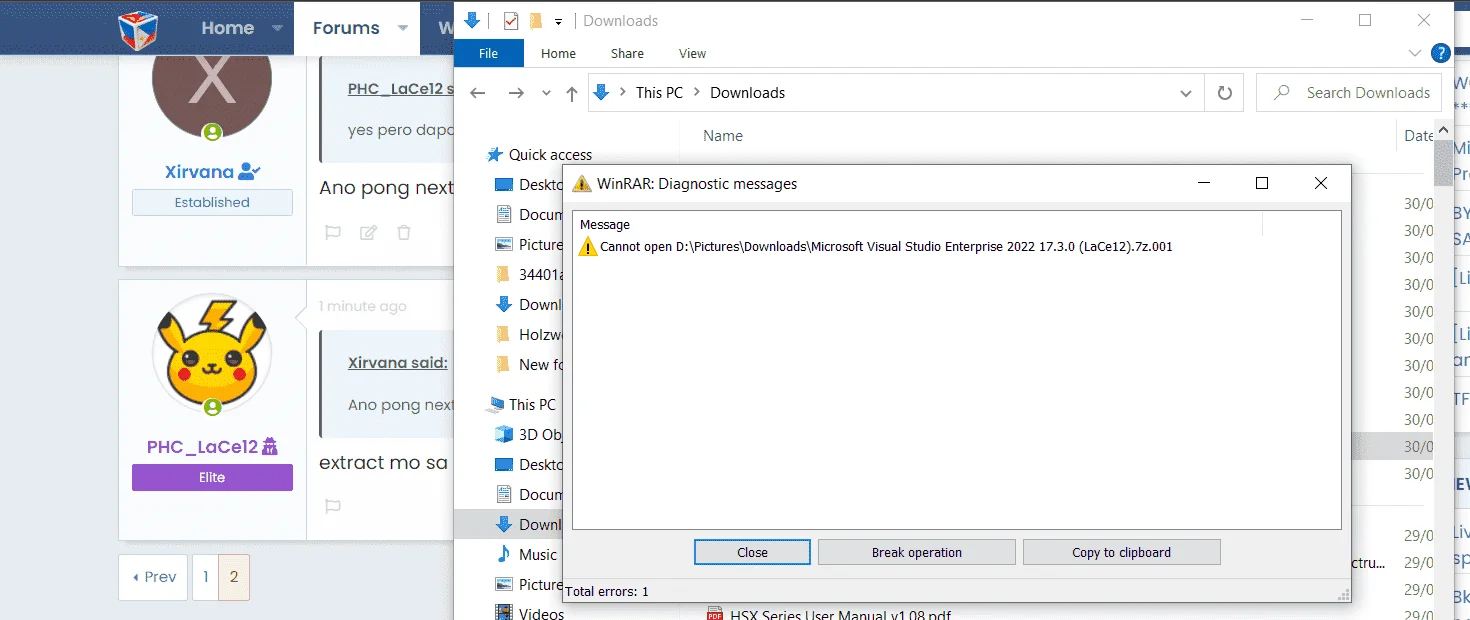Click the Elite badge under PHC_LaCe12
The image size is (1470, 620).
[212, 477]
